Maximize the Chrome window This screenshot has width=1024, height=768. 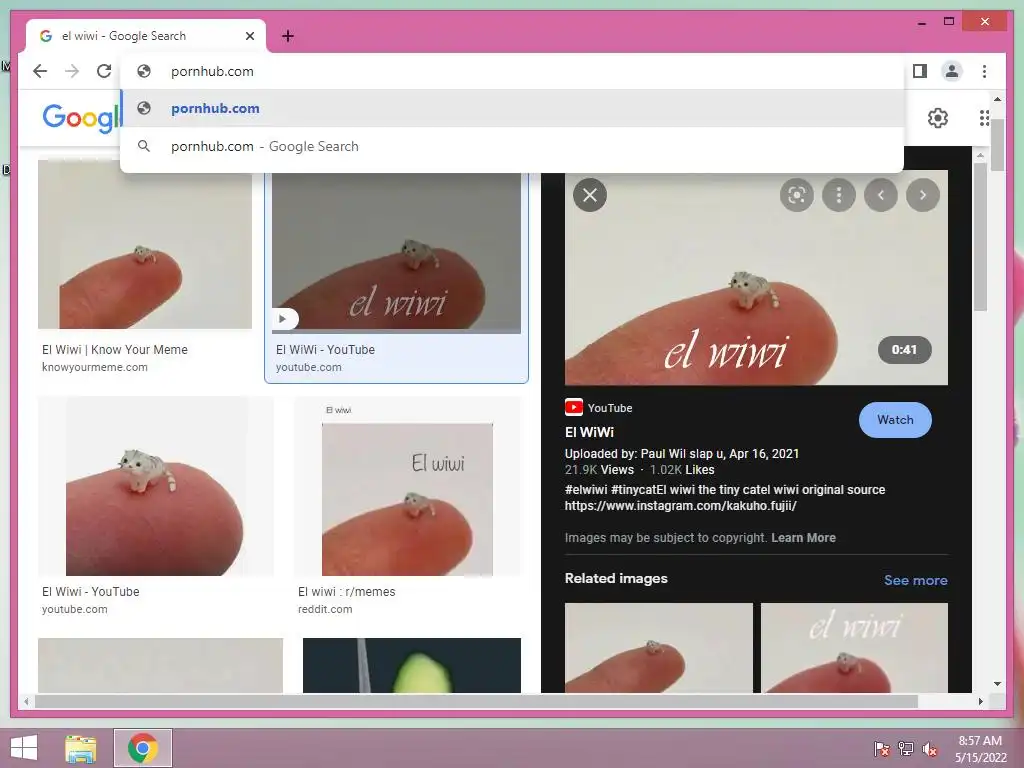(x=949, y=22)
